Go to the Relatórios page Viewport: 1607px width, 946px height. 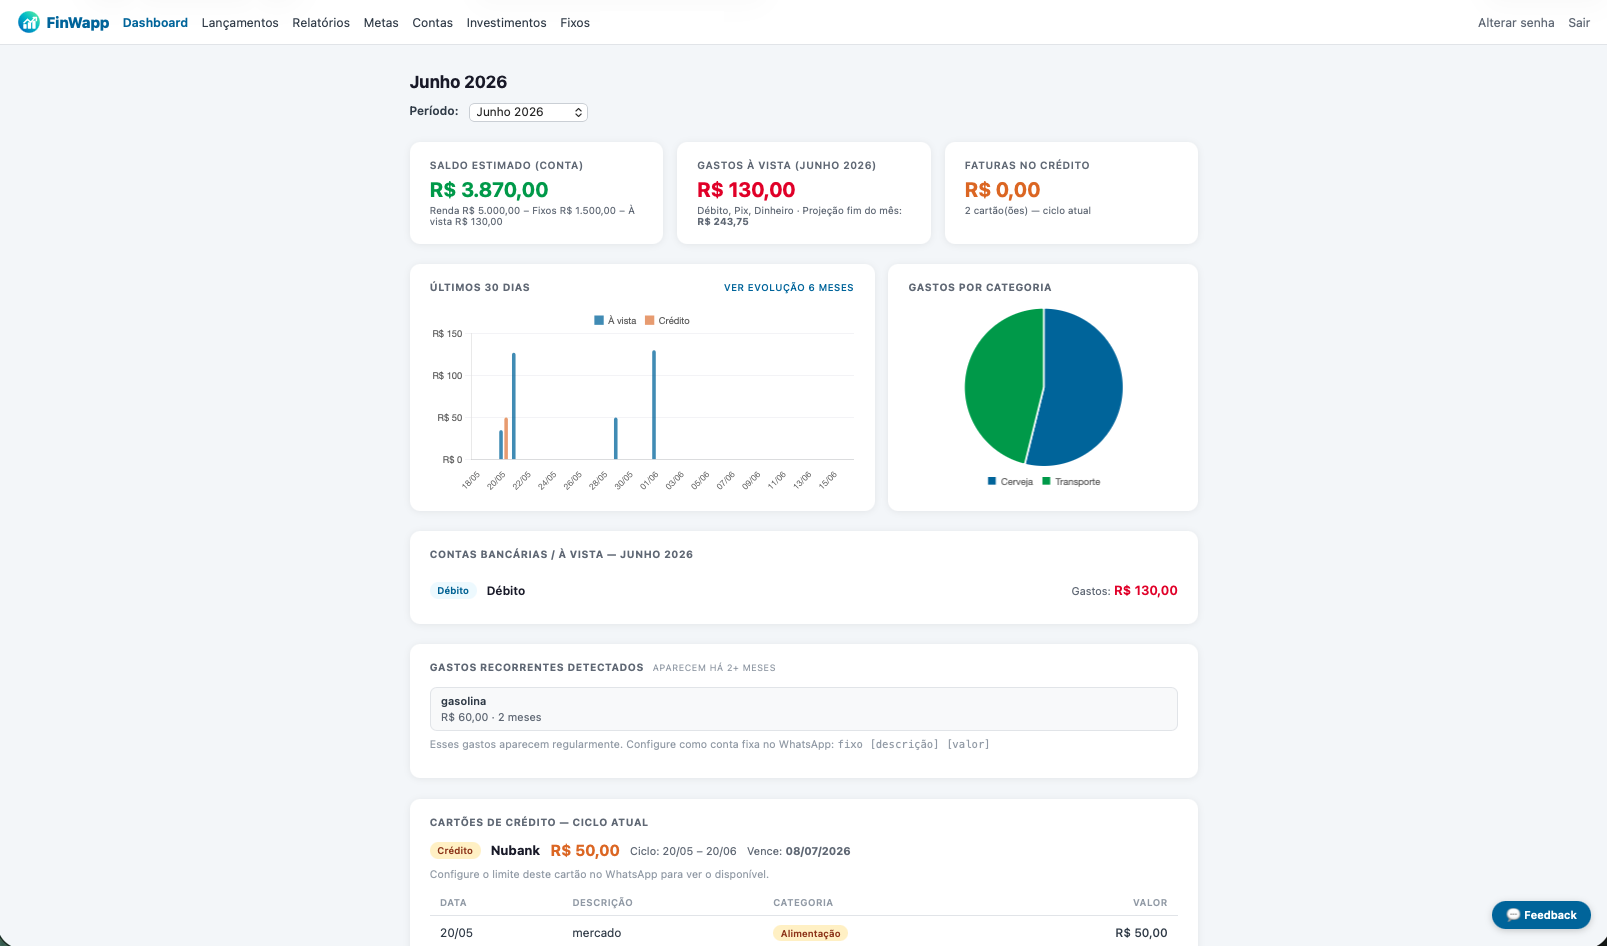(x=321, y=23)
